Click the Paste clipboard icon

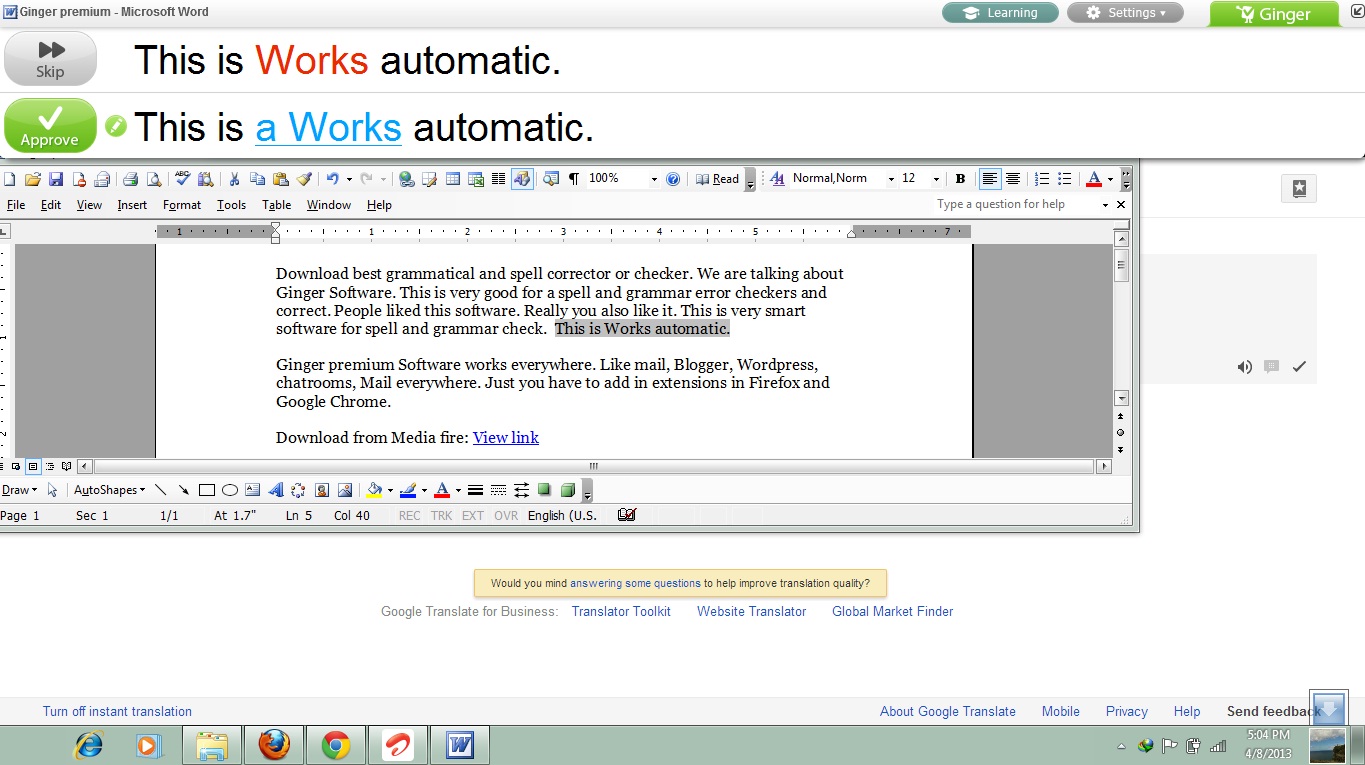pyautogui.click(x=281, y=179)
